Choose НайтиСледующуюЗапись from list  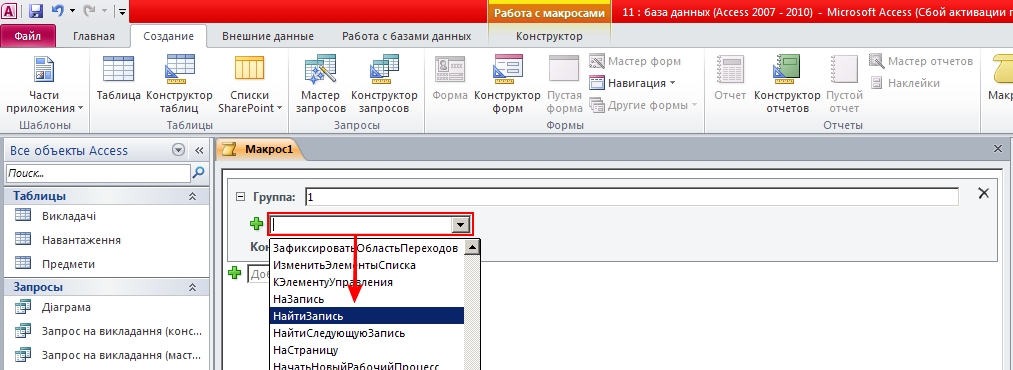(x=366, y=333)
